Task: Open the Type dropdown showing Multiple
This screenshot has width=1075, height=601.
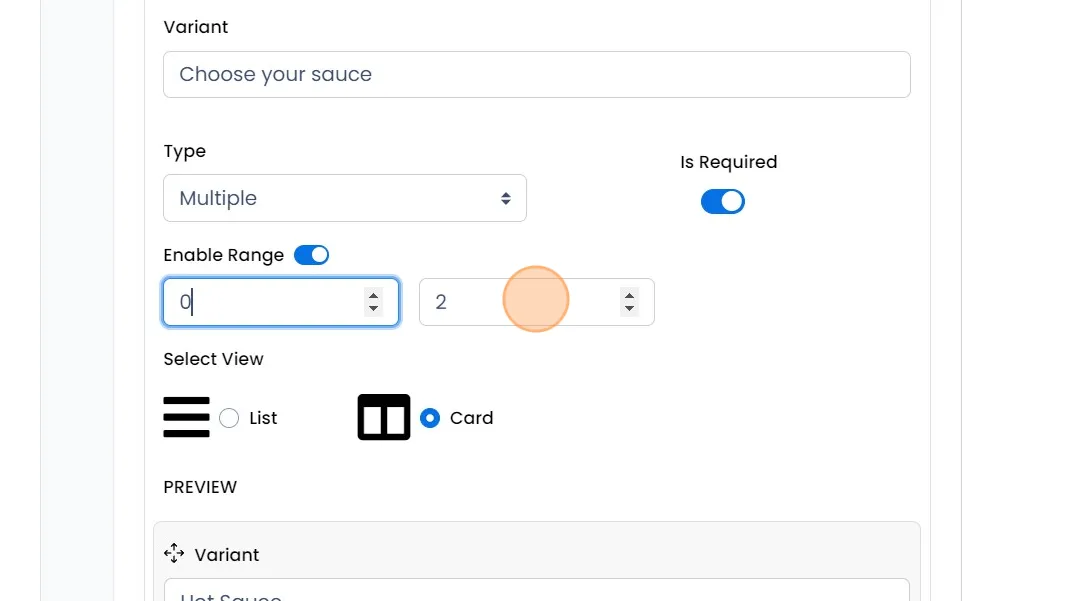Action: (330, 198)
